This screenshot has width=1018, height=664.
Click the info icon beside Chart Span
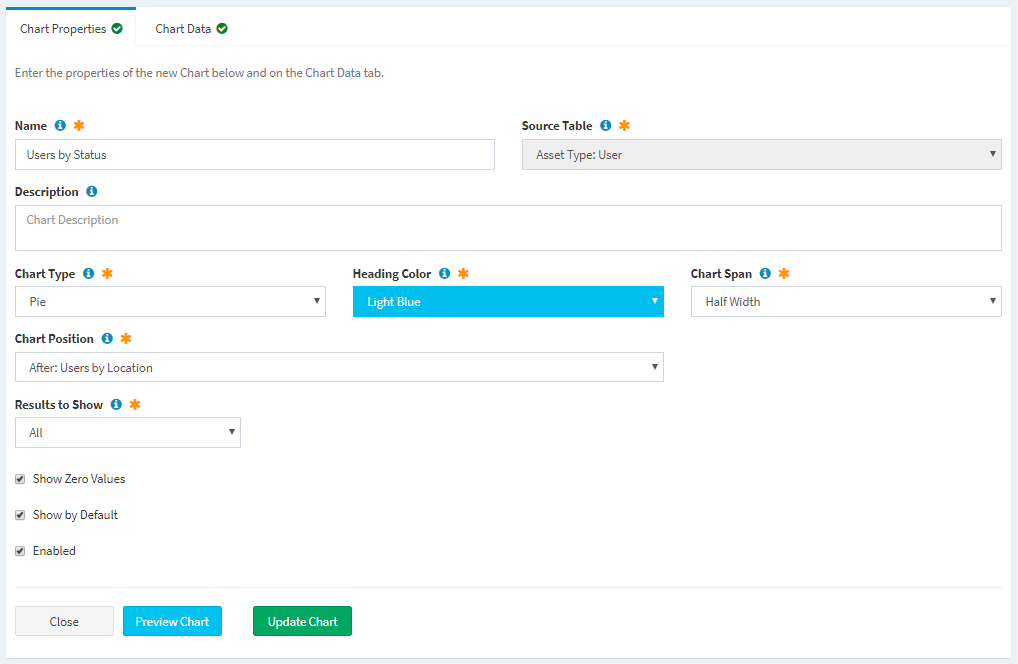pyautogui.click(x=765, y=274)
